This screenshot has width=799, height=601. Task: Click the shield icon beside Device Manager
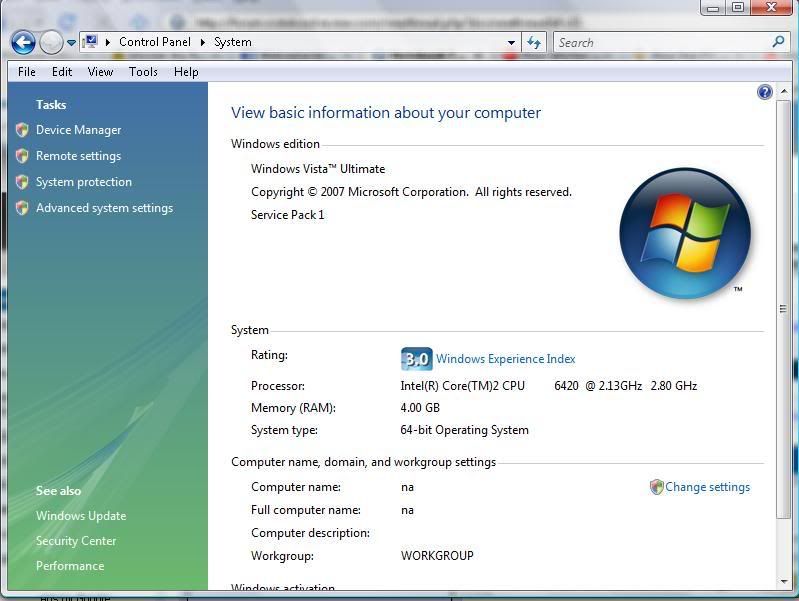point(22,130)
